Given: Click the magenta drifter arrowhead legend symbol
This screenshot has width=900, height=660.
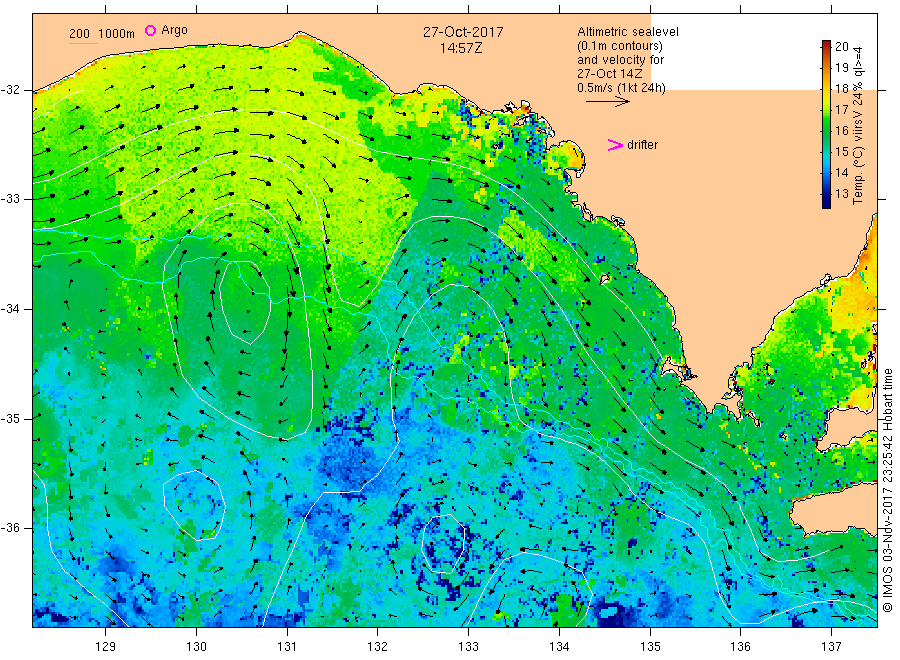Looking at the screenshot, I should coord(615,145).
